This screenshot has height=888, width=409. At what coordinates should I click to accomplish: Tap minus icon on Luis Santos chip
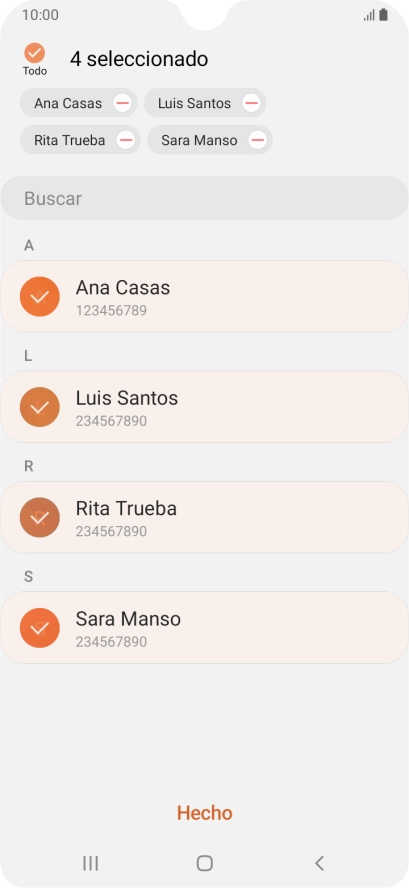[251, 103]
